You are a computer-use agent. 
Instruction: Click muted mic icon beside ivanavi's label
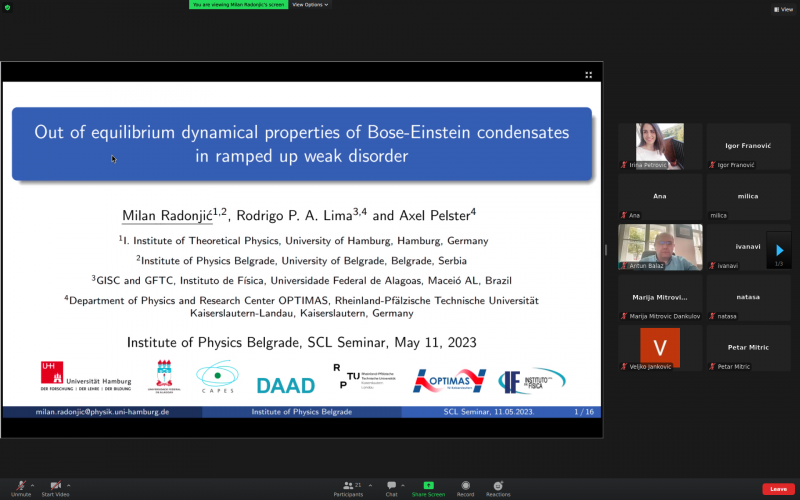tap(712, 266)
